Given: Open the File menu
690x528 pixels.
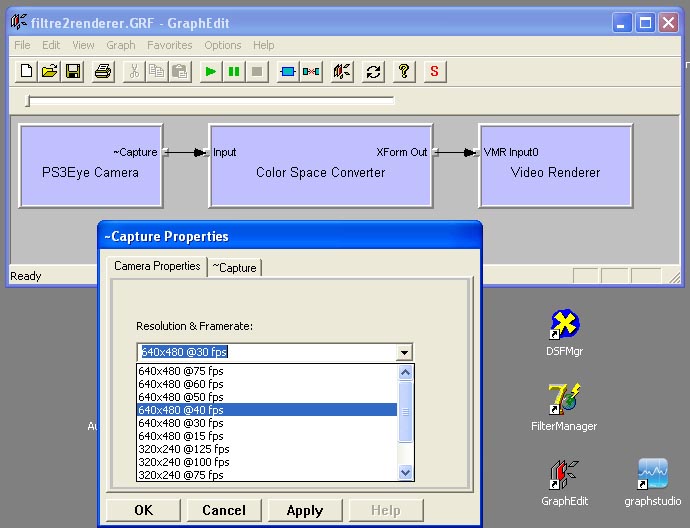Looking at the screenshot, I should 22,45.
